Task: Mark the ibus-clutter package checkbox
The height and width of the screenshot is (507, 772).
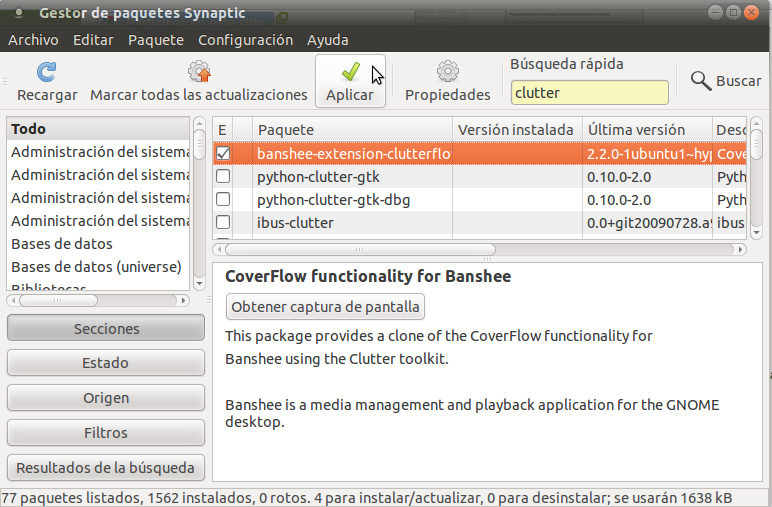Action: pos(223,222)
